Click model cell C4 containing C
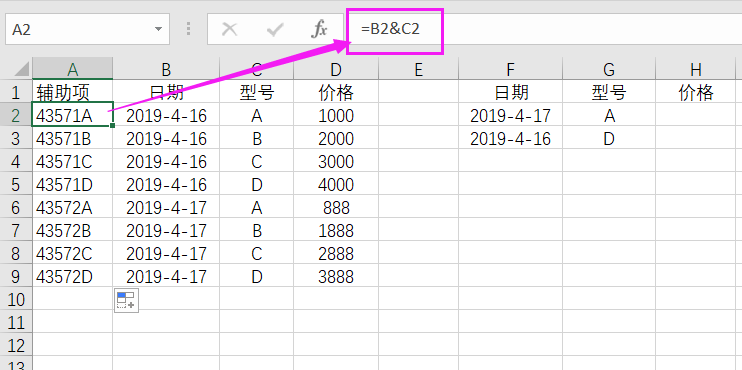The image size is (742, 370). pos(256,161)
